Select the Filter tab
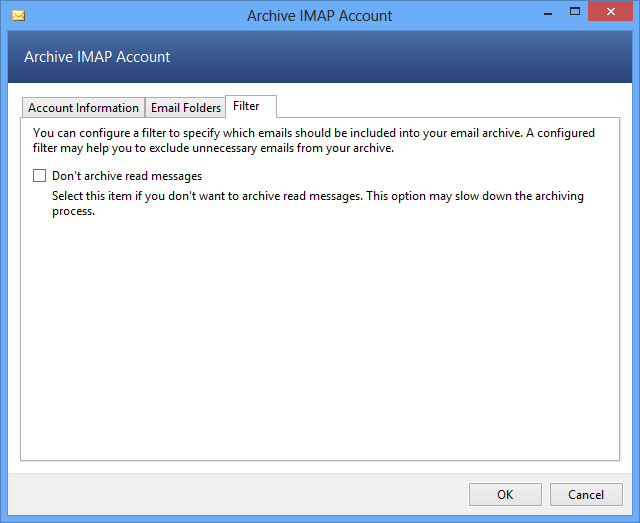 click(x=246, y=106)
